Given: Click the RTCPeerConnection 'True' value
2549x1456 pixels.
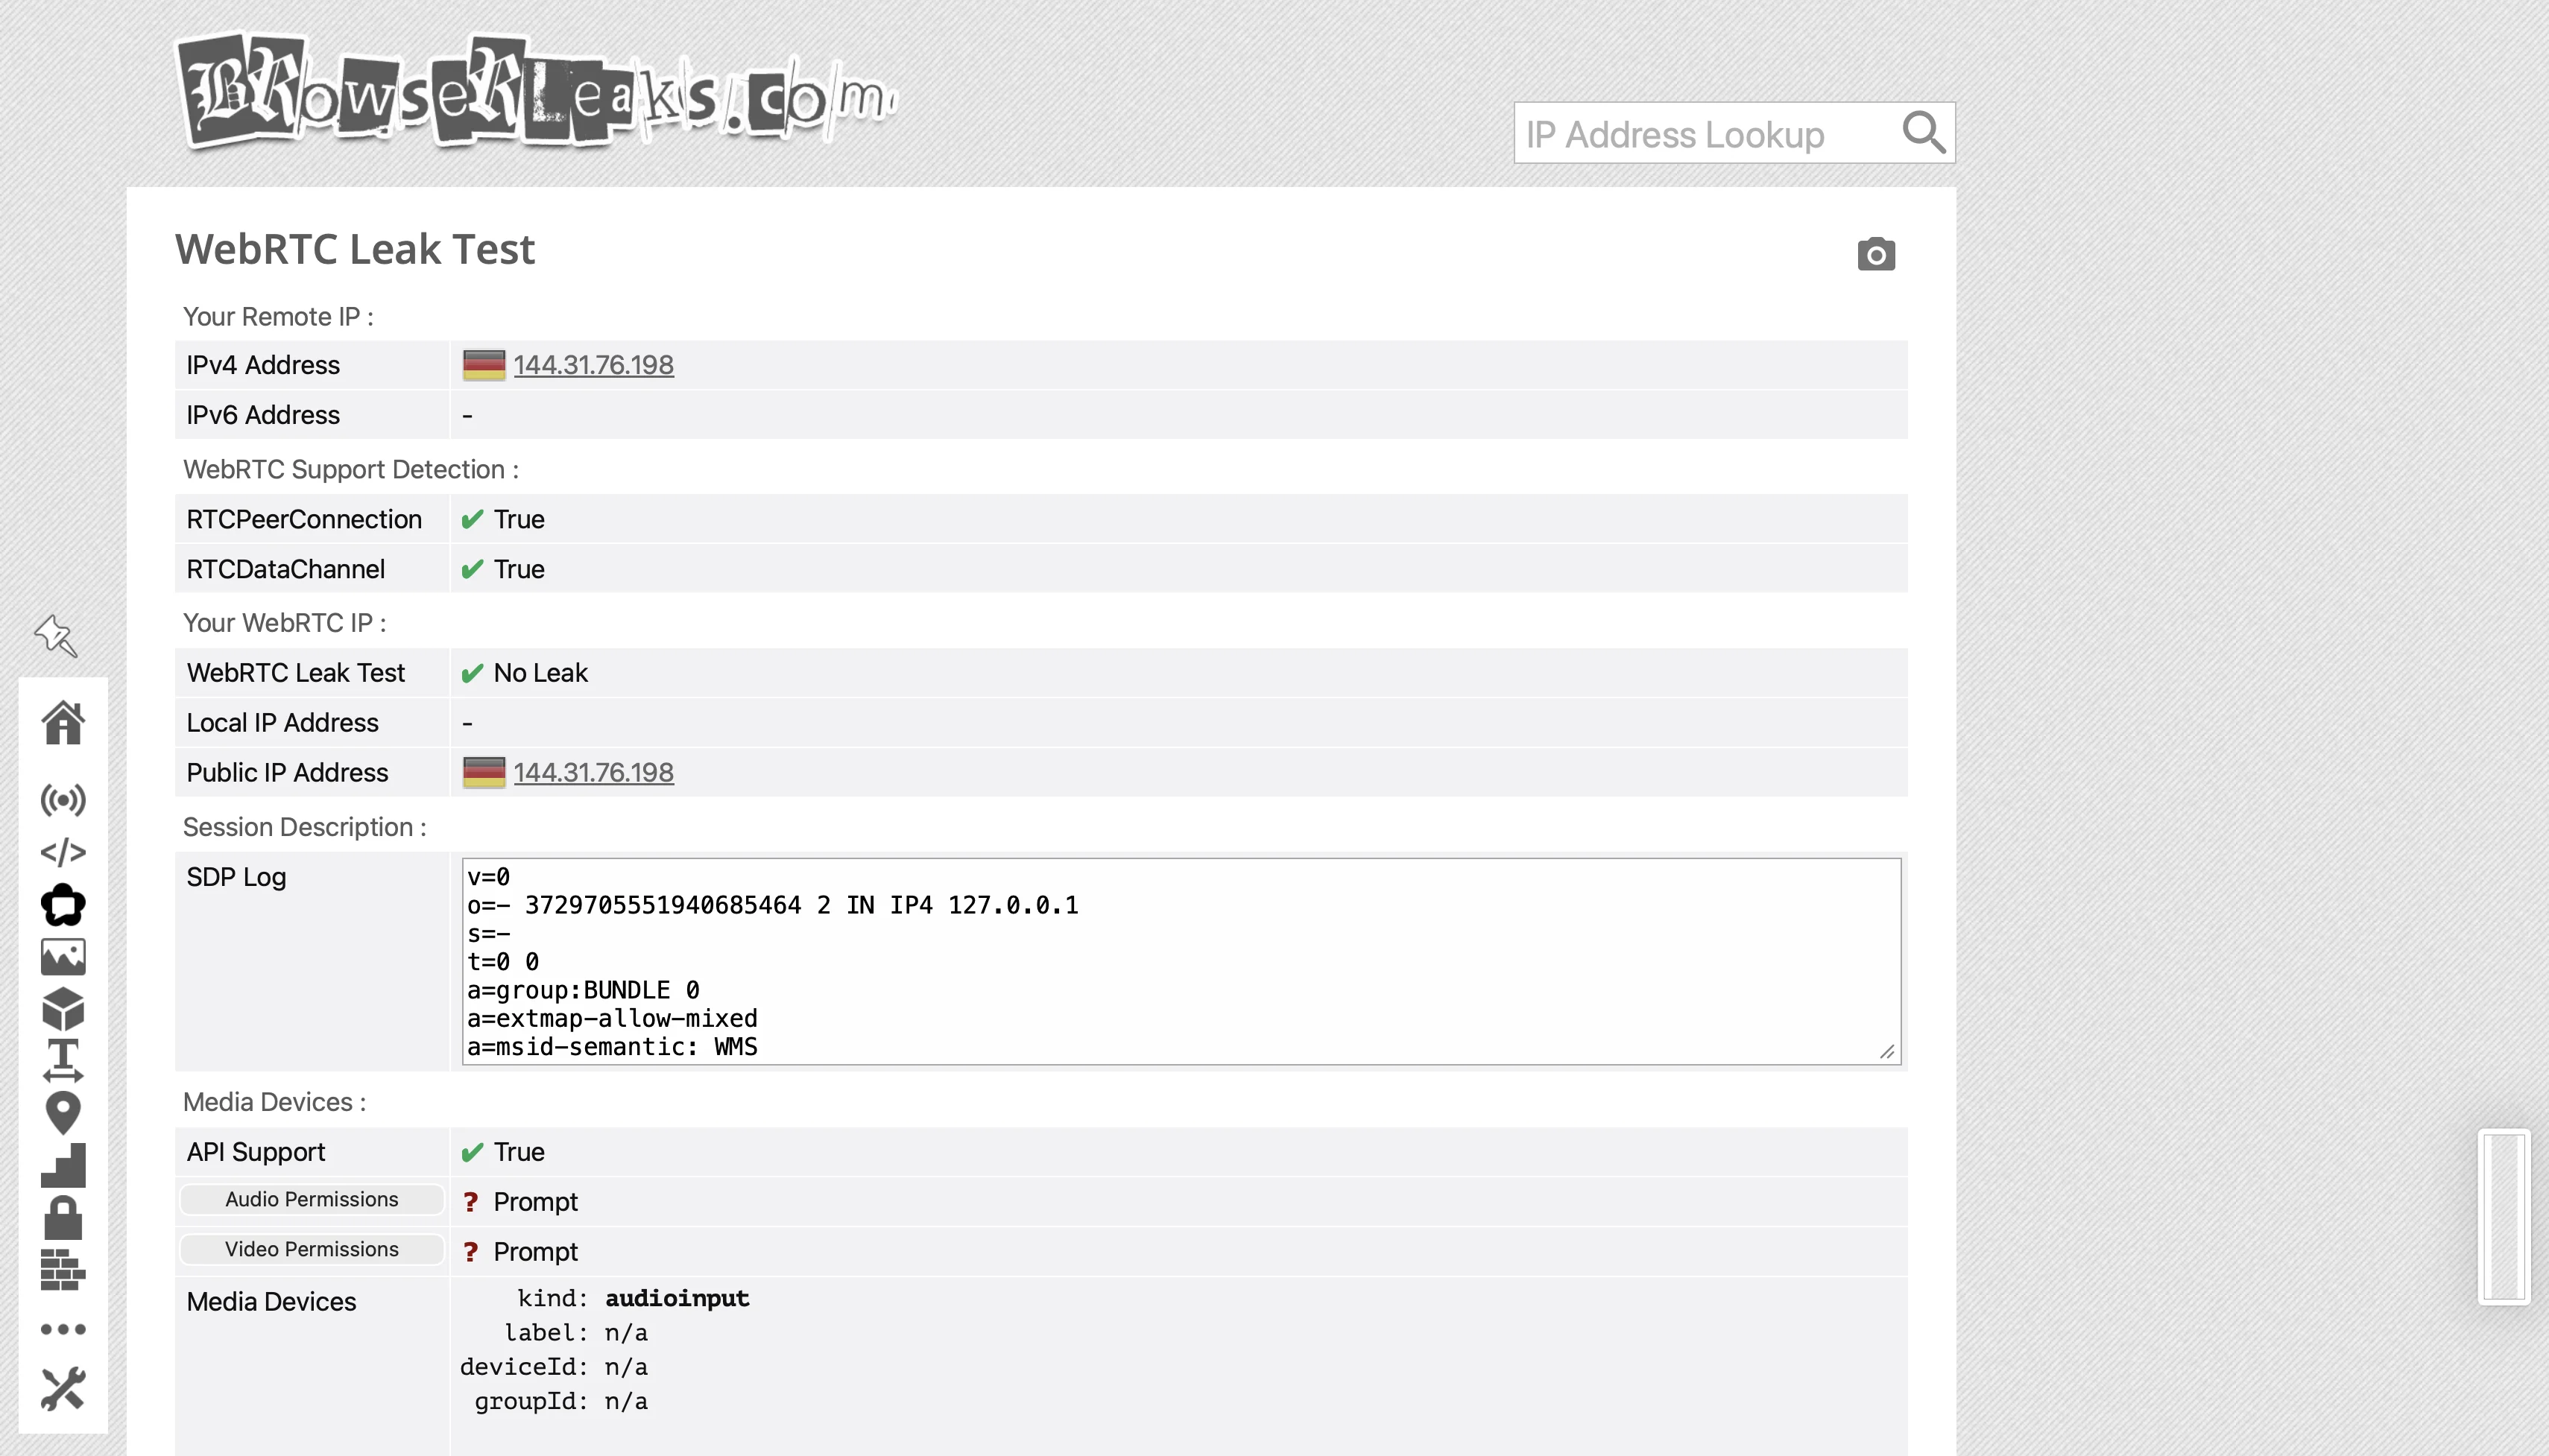Looking at the screenshot, I should (x=519, y=519).
